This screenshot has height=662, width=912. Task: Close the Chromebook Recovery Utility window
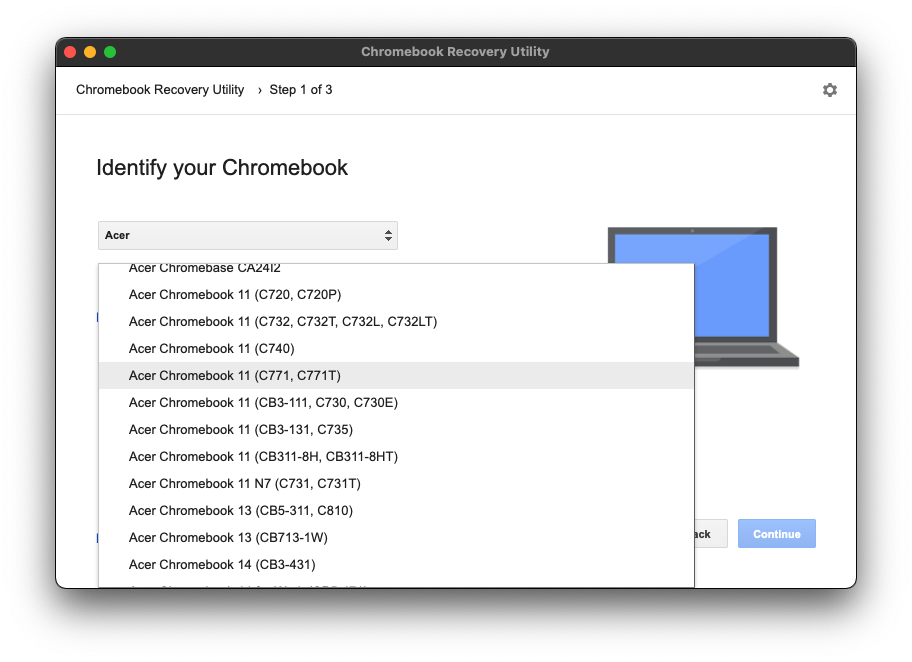[70, 52]
